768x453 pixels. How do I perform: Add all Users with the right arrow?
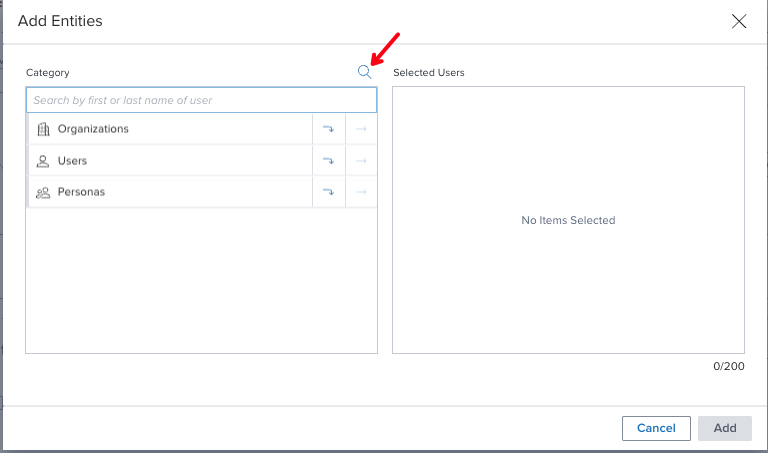(361, 161)
